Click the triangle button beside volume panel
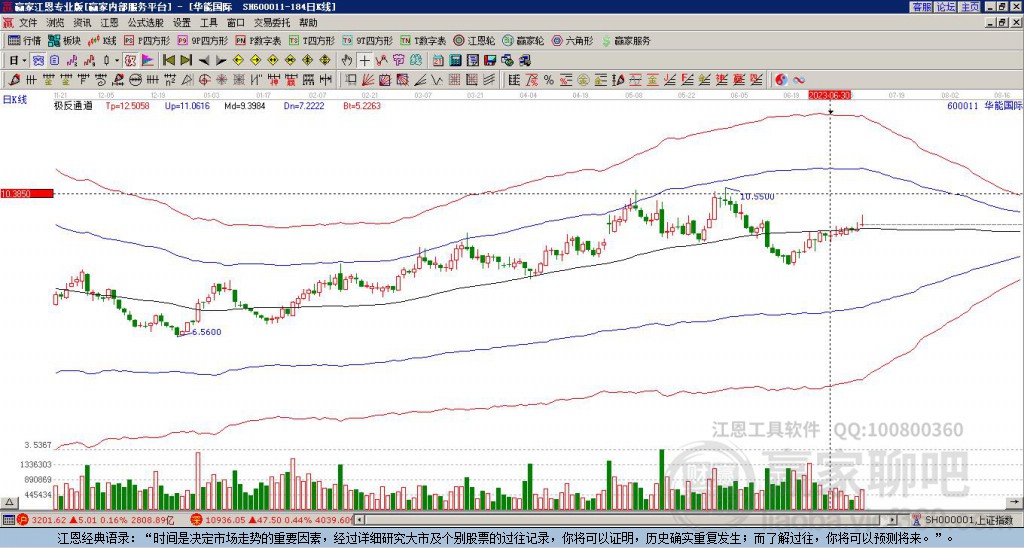This screenshot has width=1024, height=548. [x=10, y=502]
